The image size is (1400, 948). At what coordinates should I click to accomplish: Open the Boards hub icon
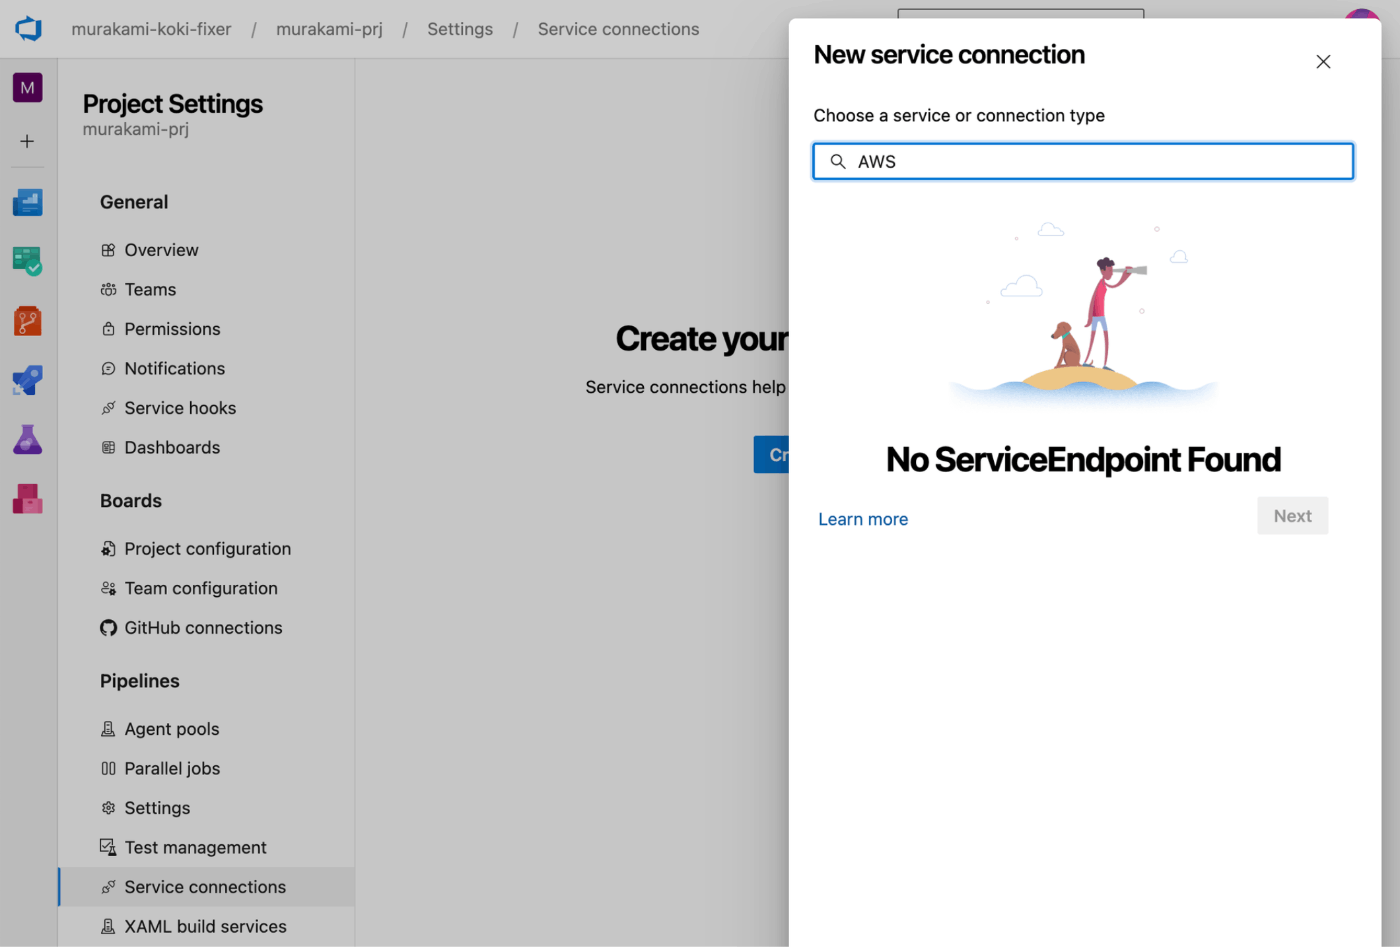[27, 262]
